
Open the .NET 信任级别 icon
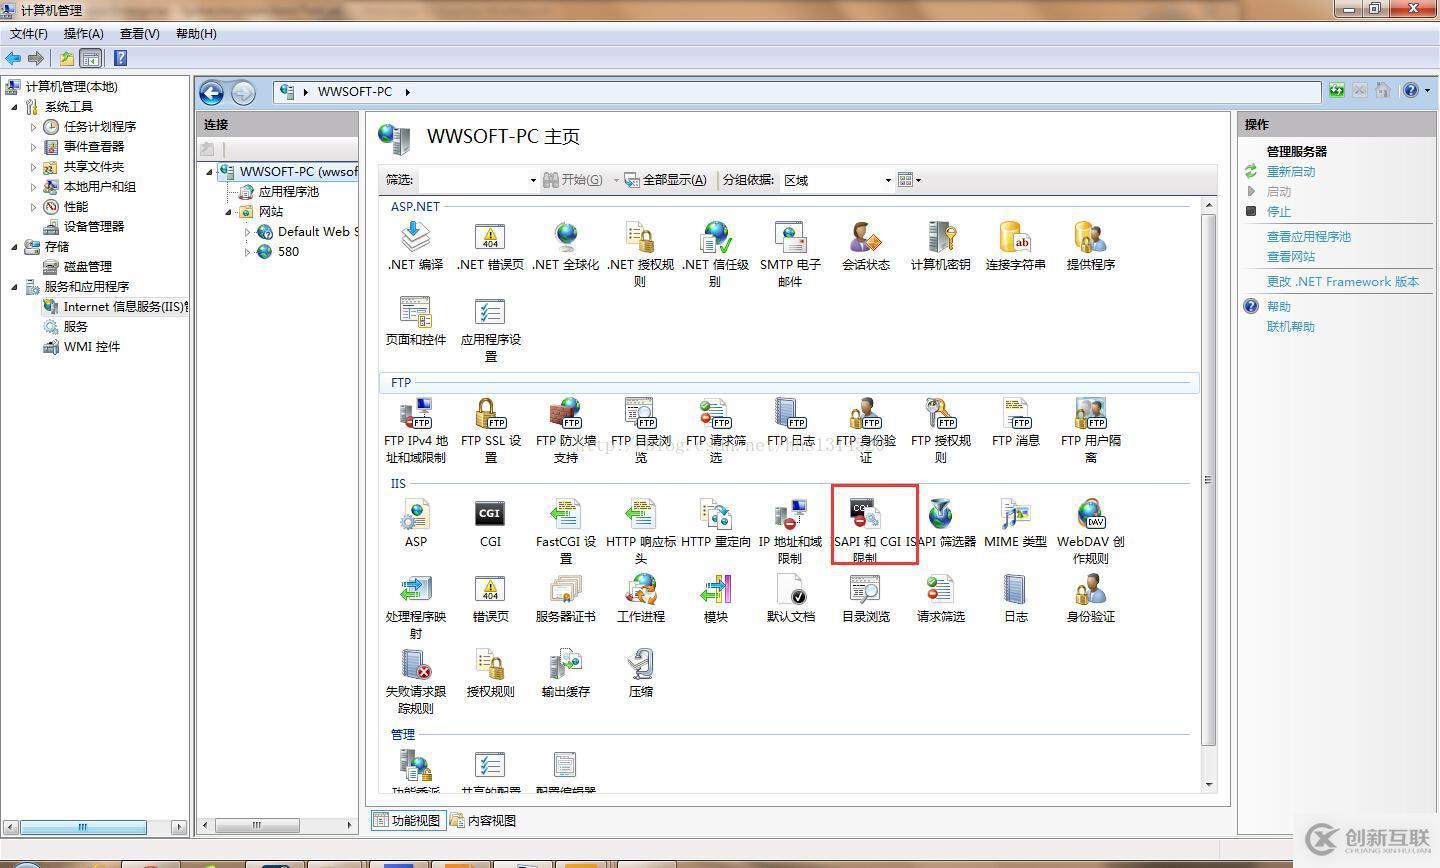[x=715, y=253]
